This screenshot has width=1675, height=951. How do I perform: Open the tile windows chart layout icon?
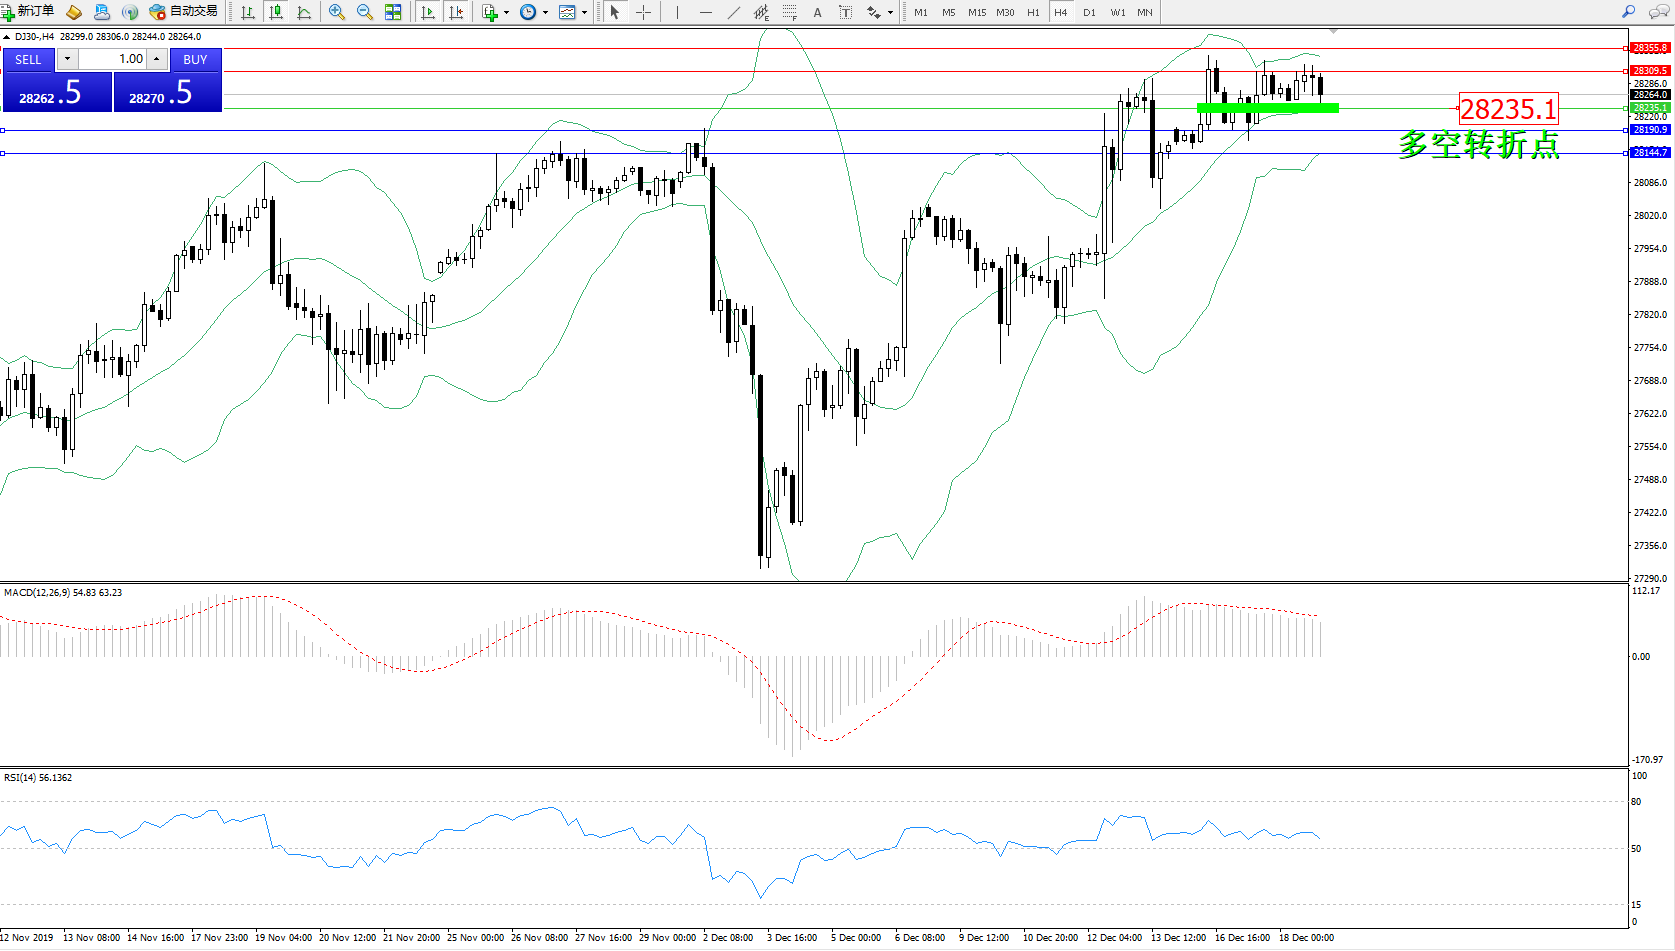(x=393, y=12)
